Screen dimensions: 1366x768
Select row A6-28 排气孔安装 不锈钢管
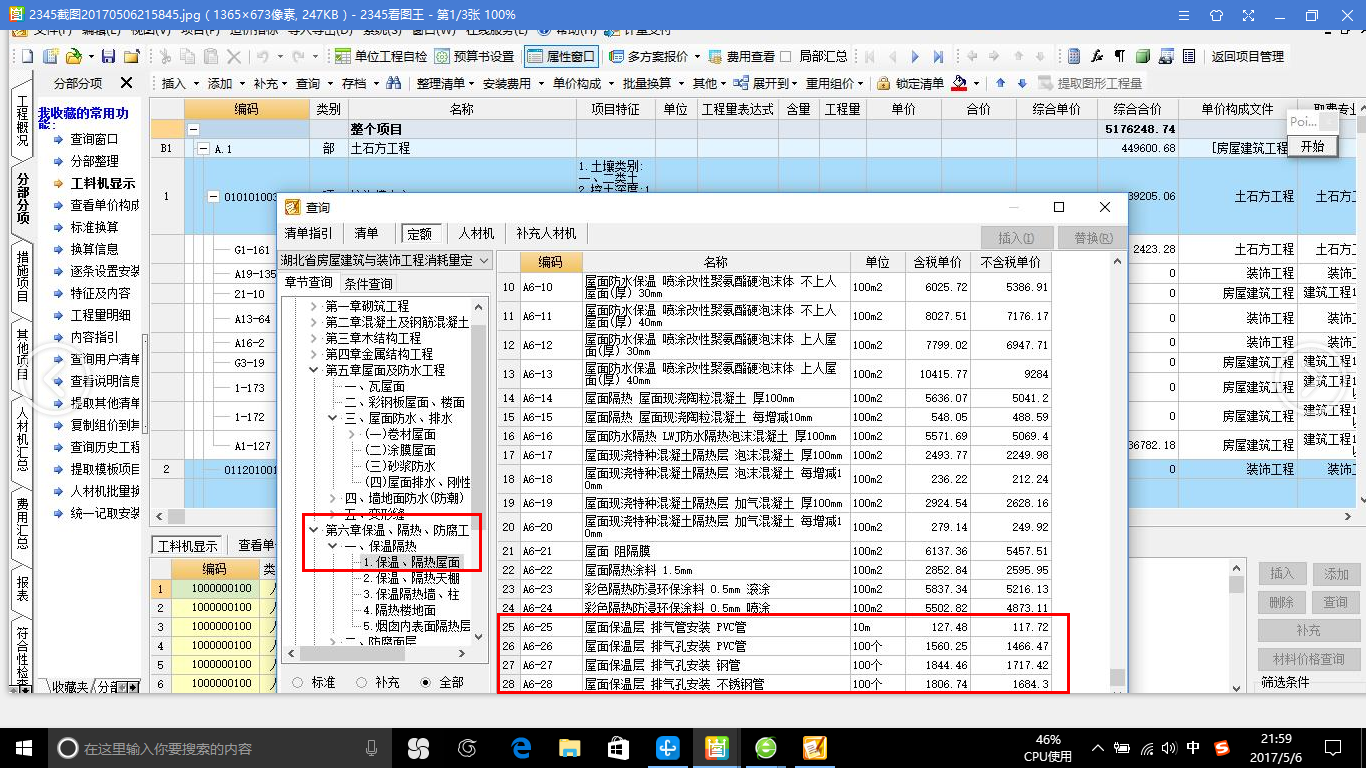(775, 684)
